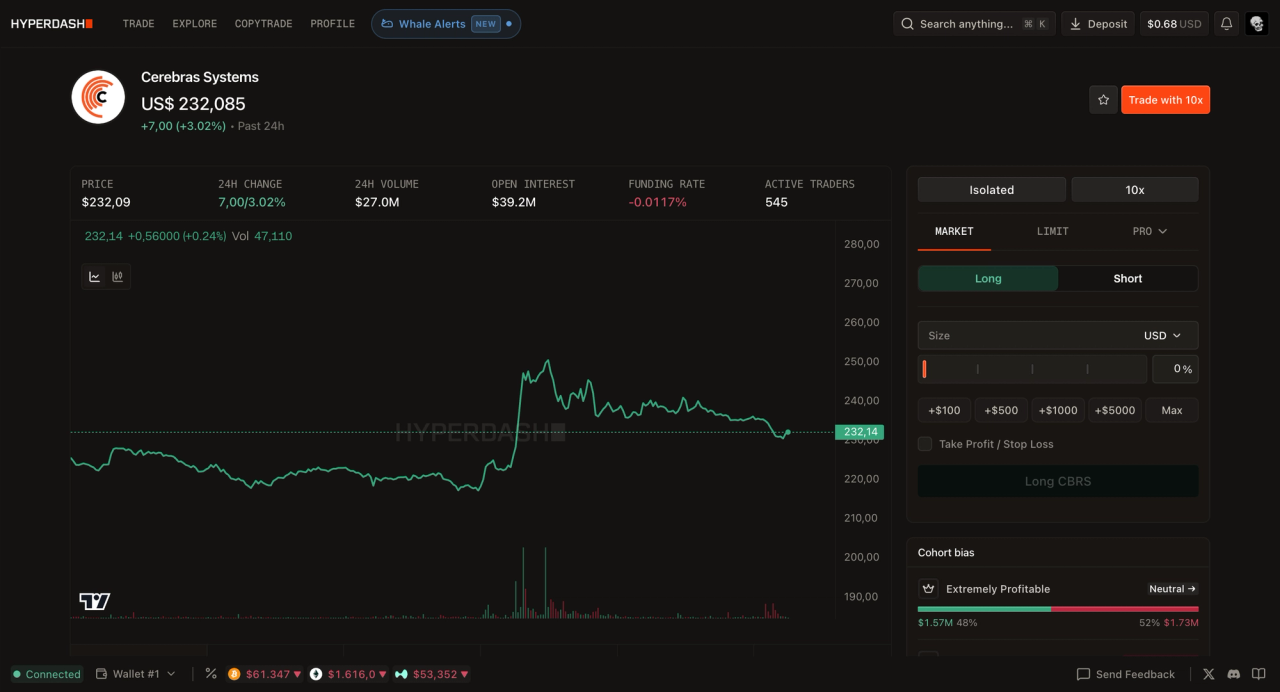Click the Cohort bias heading
Image resolution: width=1280 pixels, height=692 pixels.
[946, 553]
